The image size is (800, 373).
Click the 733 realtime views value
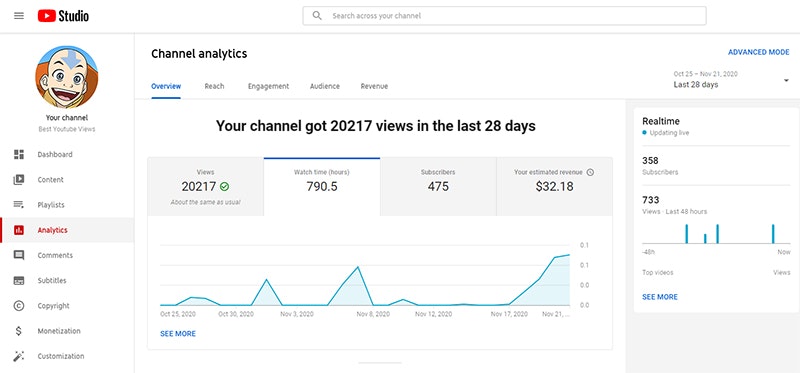click(651, 200)
